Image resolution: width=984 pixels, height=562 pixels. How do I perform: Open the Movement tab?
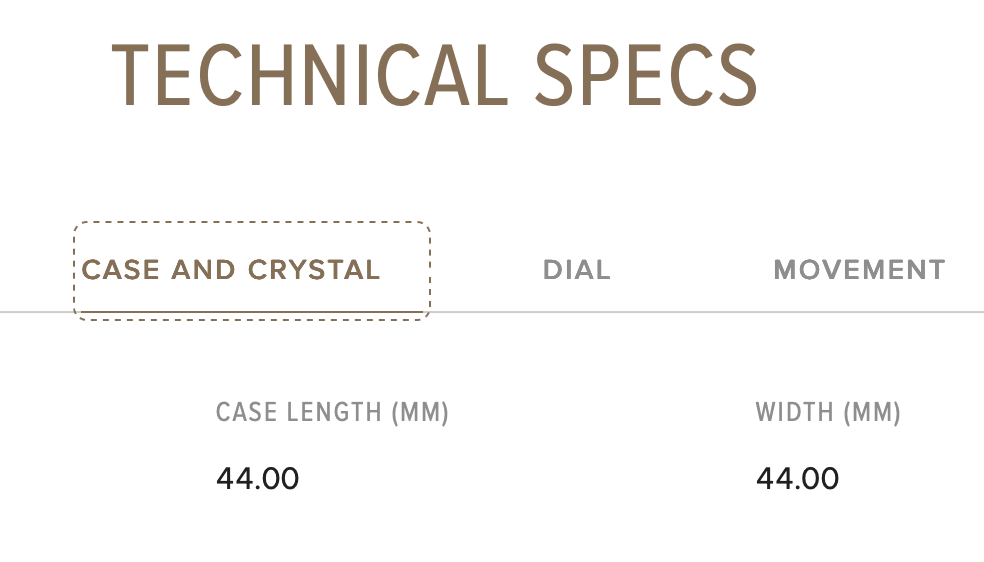tap(859, 270)
